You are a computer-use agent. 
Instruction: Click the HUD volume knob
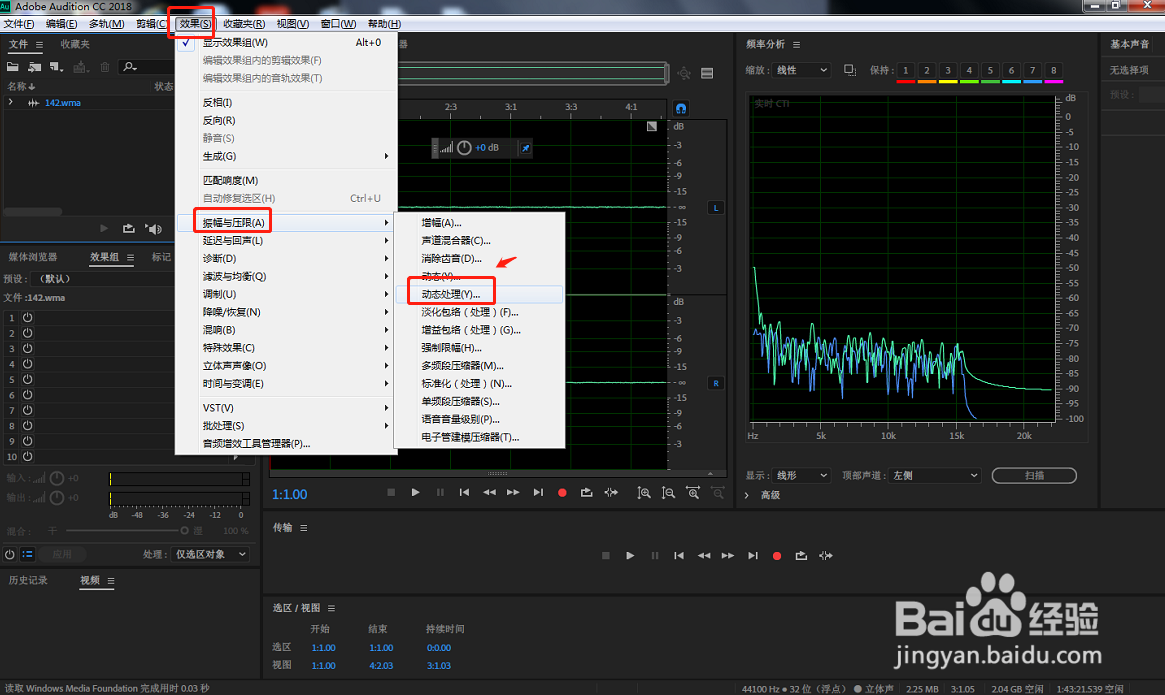pyautogui.click(x=464, y=148)
